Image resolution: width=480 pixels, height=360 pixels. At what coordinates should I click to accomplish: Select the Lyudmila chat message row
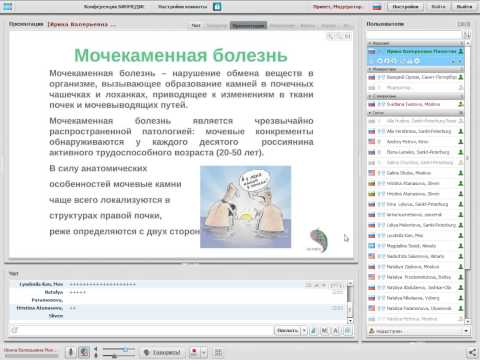178,284
